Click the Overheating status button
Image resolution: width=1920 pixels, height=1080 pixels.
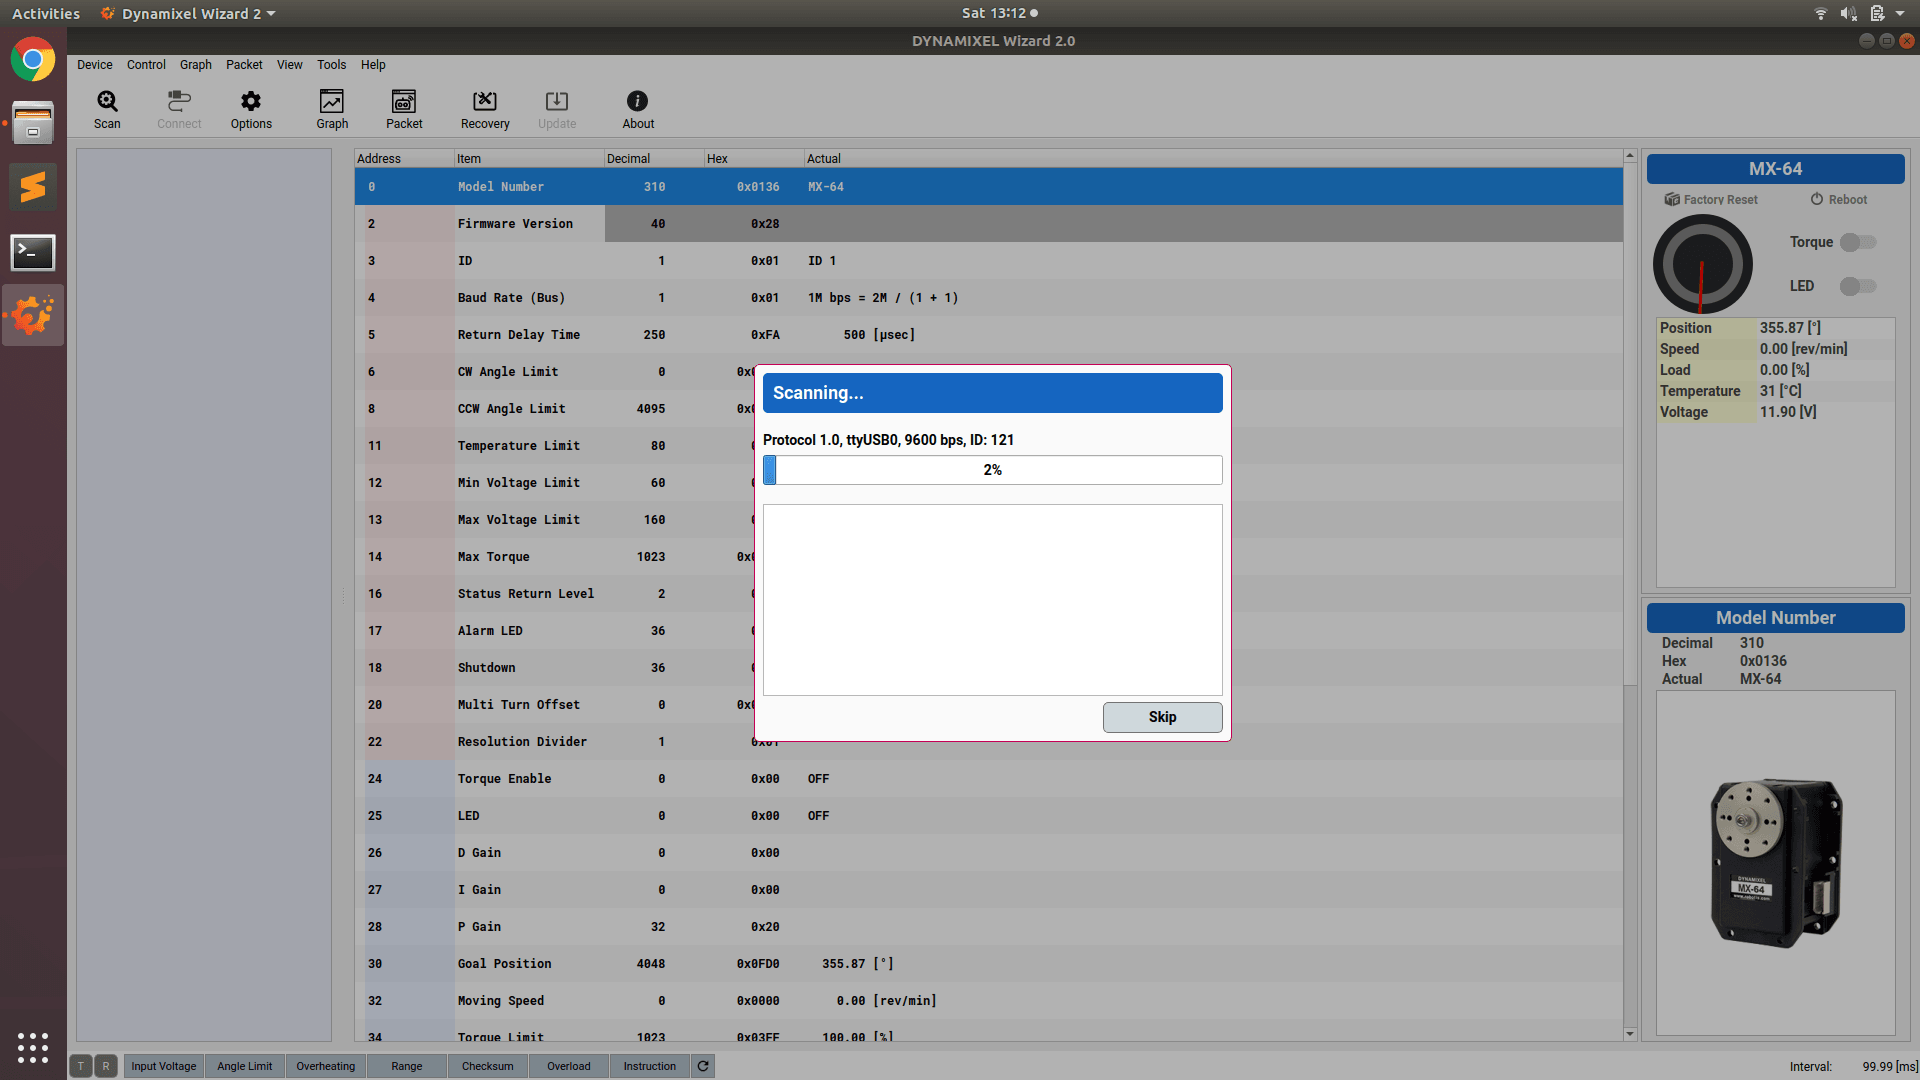[x=325, y=1066]
